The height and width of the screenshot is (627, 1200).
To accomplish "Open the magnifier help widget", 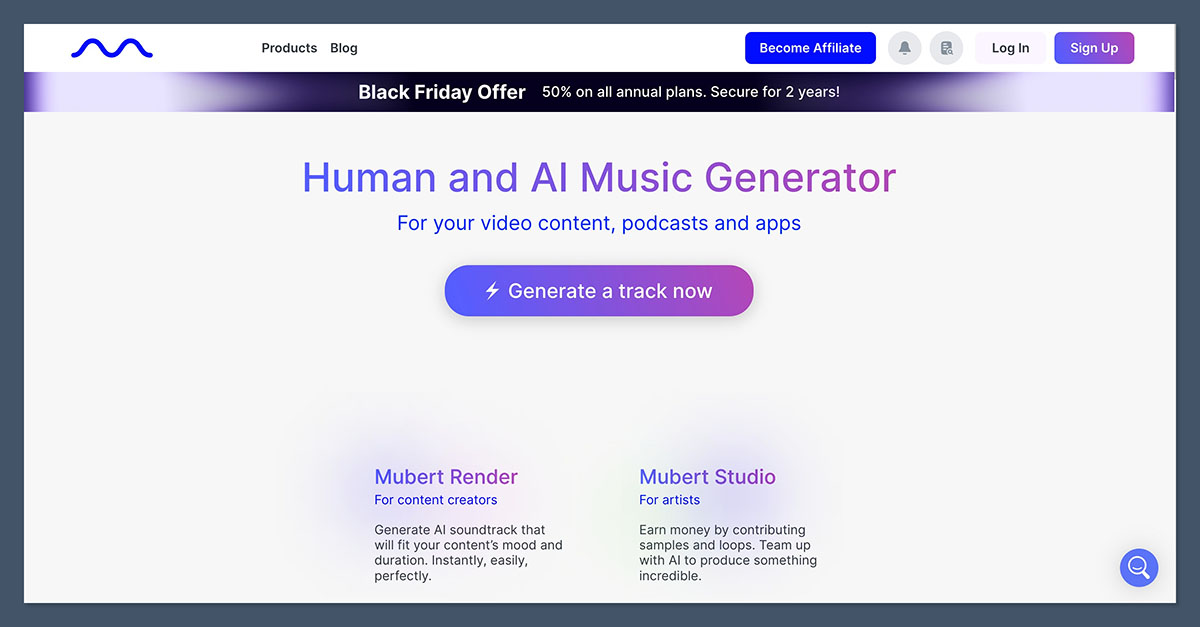I will tap(1138, 568).
